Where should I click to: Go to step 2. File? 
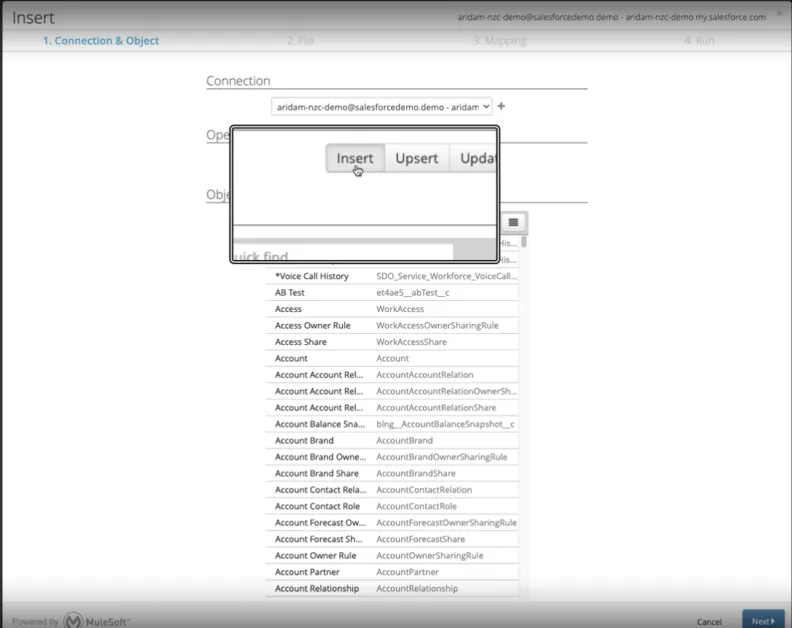(301, 40)
